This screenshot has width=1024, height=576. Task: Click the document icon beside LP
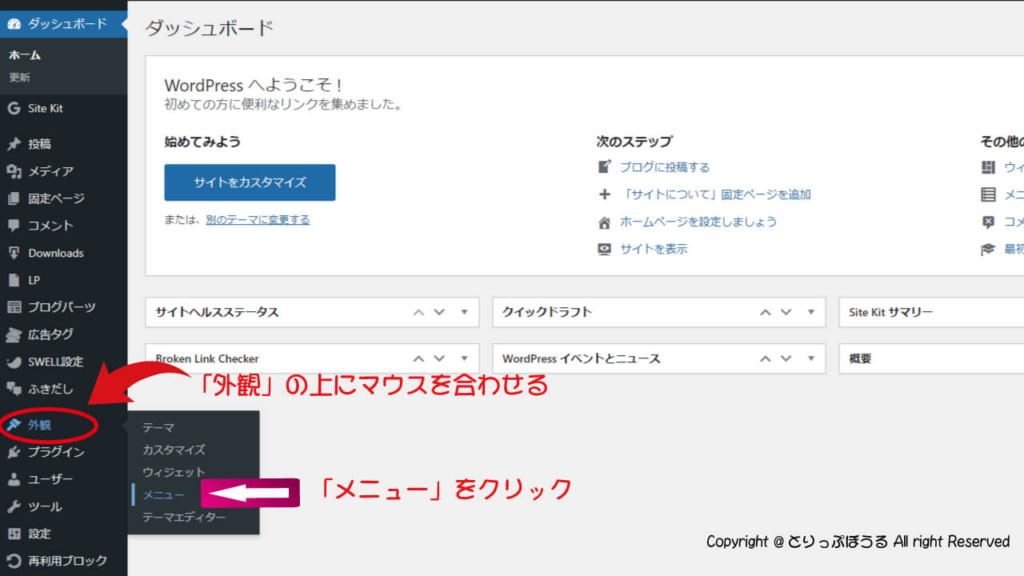(x=14, y=280)
